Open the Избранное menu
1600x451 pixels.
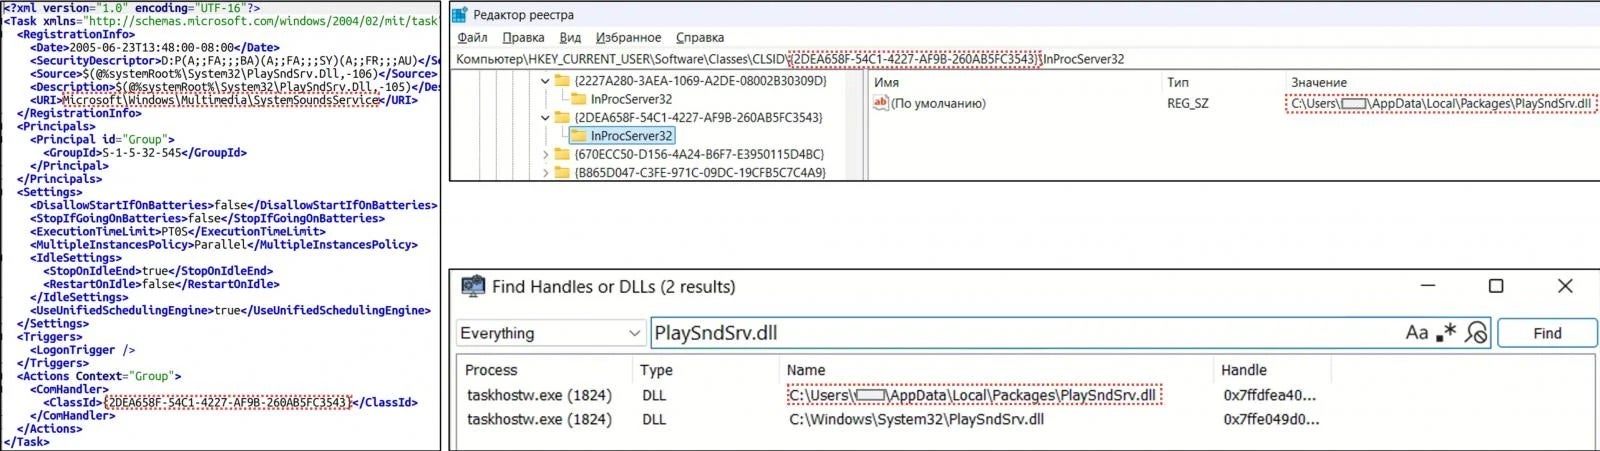coord(628,38)
